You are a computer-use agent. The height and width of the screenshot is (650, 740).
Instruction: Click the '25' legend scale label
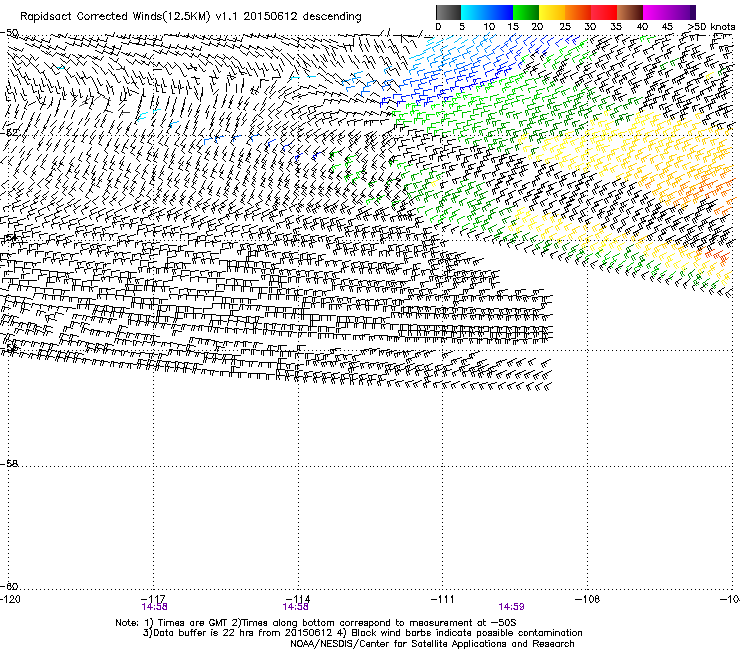[x=564, y=27]
